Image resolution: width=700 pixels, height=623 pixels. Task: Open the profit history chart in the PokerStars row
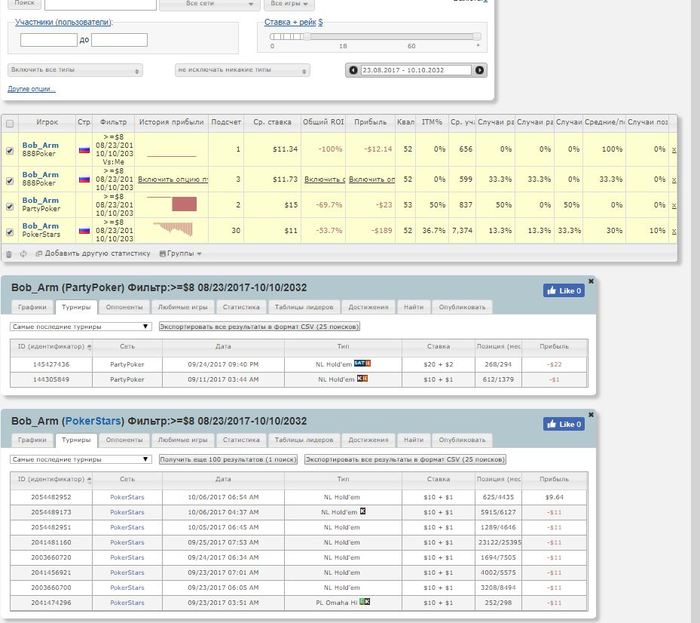pos(172,229)
